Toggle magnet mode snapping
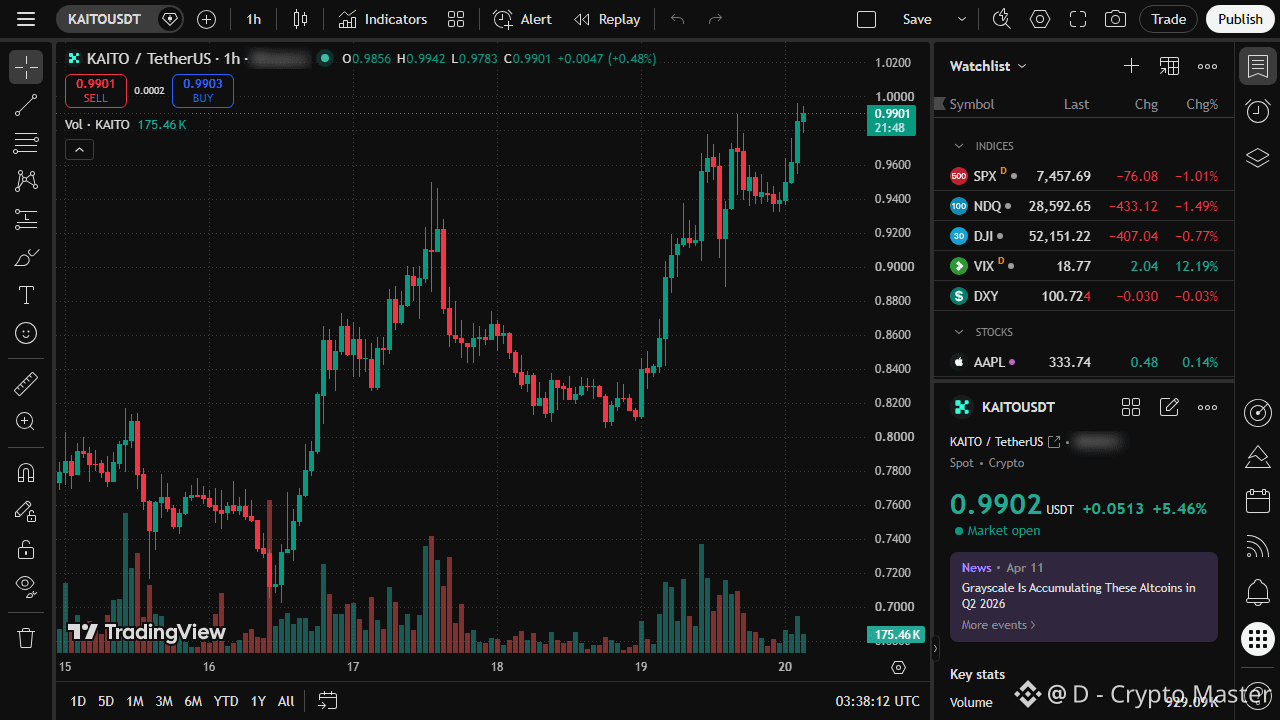The image size is (1280, 720). coord(26,473)
